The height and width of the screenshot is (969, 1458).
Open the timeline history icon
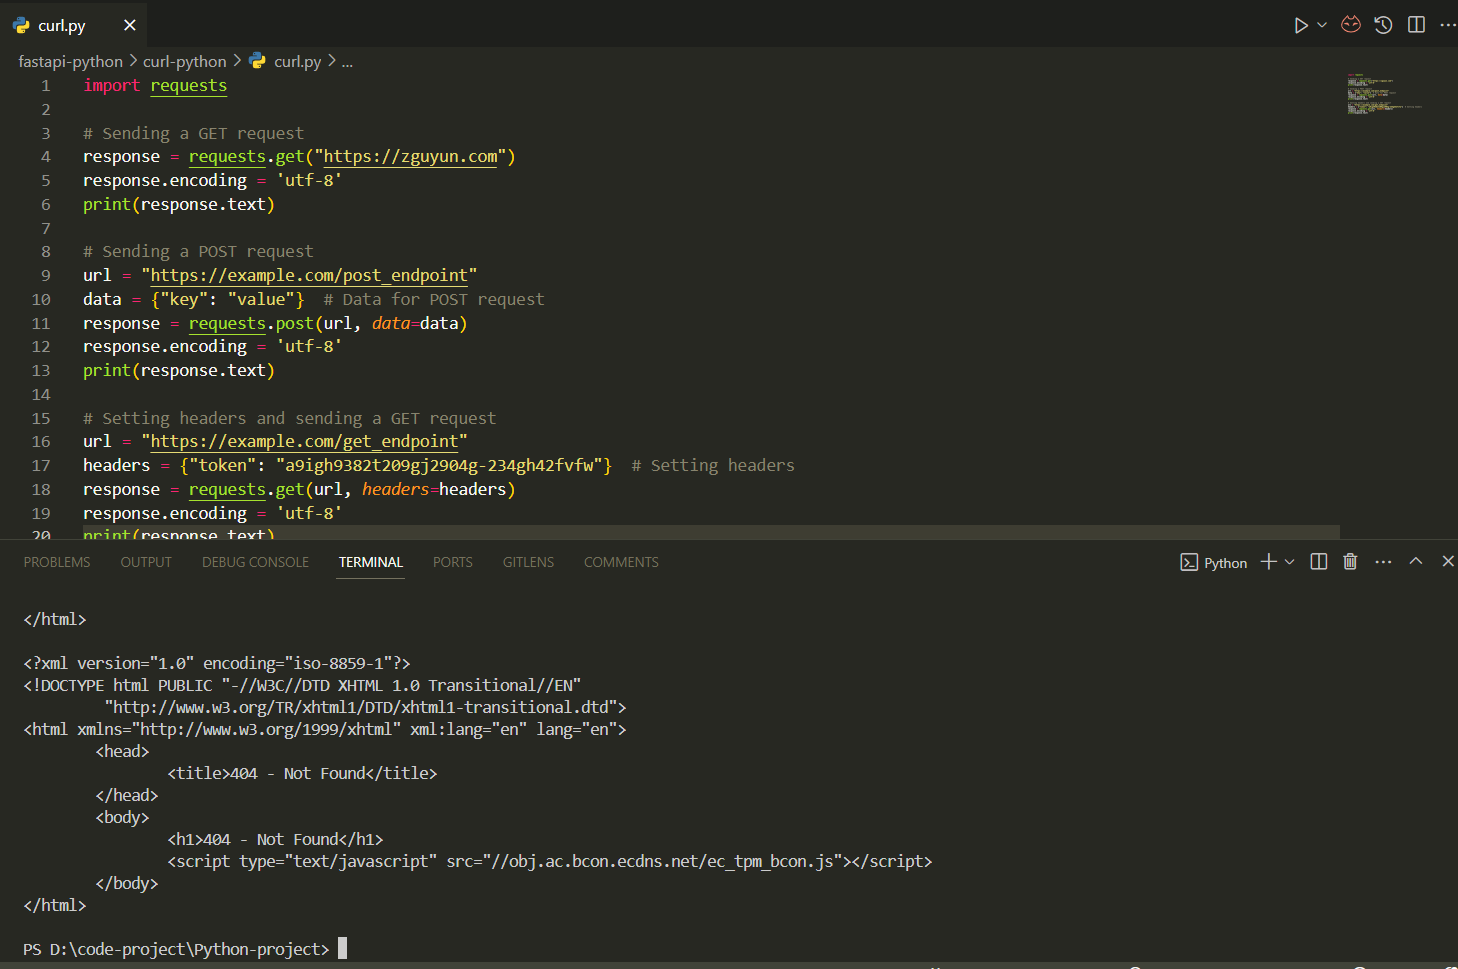[x=1384, y=25]
